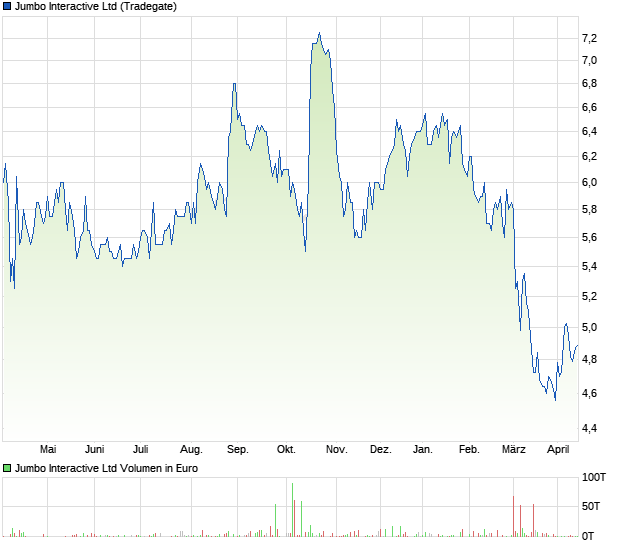Click the 'Okt.' month axis label

(286, 450)
